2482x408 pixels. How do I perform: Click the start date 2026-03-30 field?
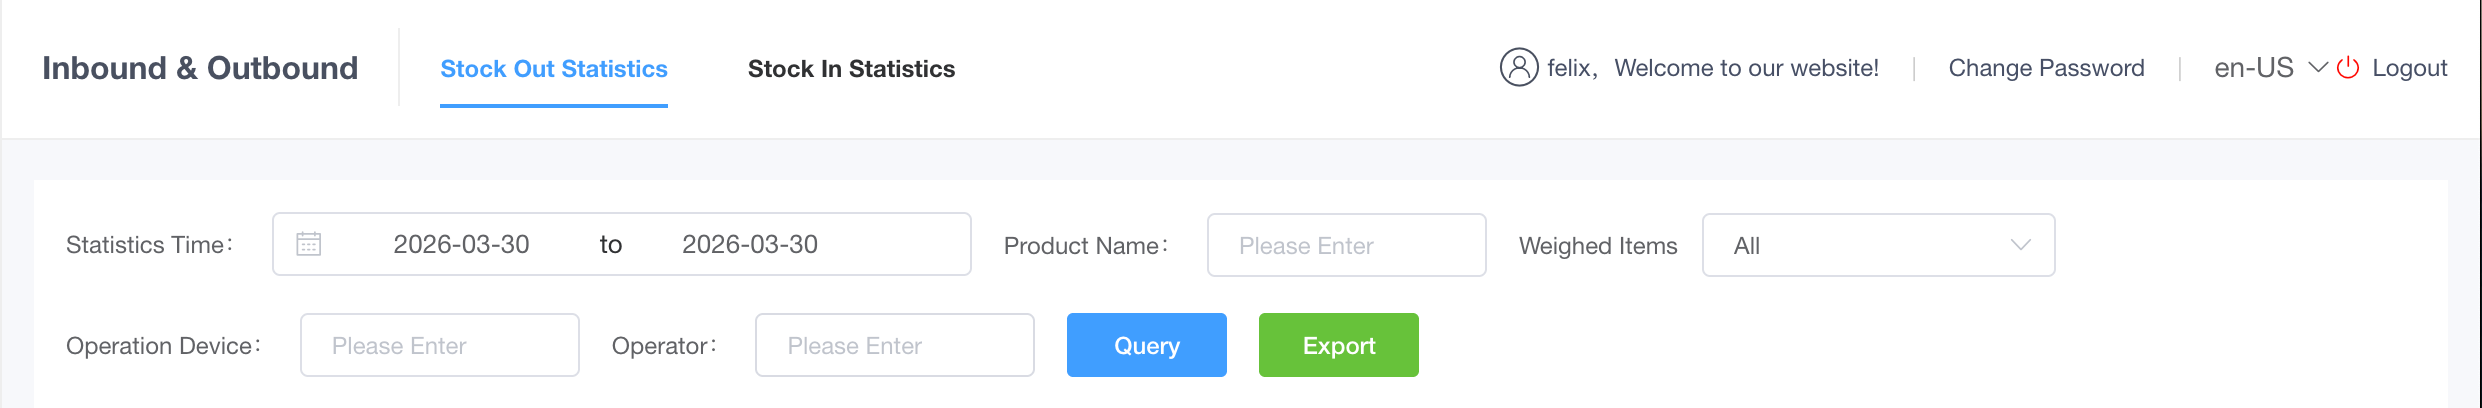coord(461,244)
